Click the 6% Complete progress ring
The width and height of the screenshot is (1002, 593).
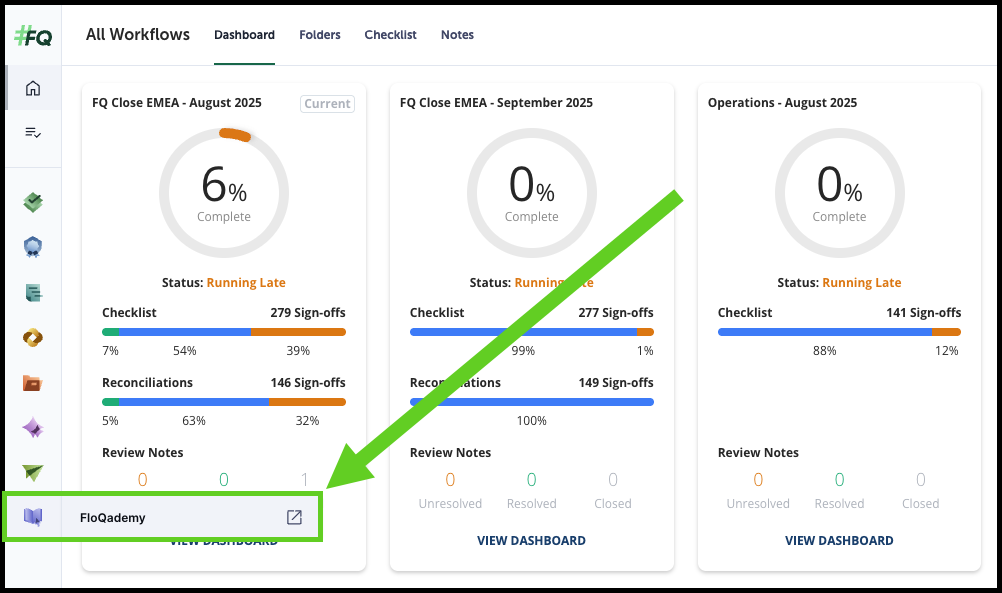[224, 190]
